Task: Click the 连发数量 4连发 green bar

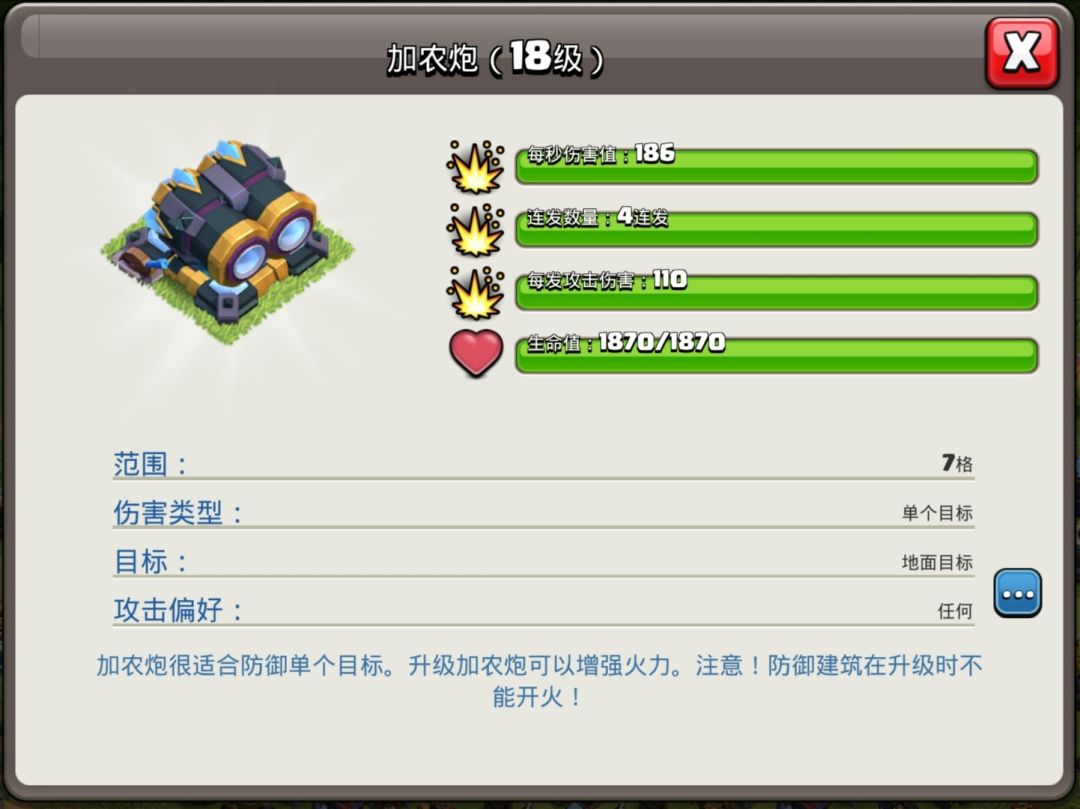Action: click(776, 229)
